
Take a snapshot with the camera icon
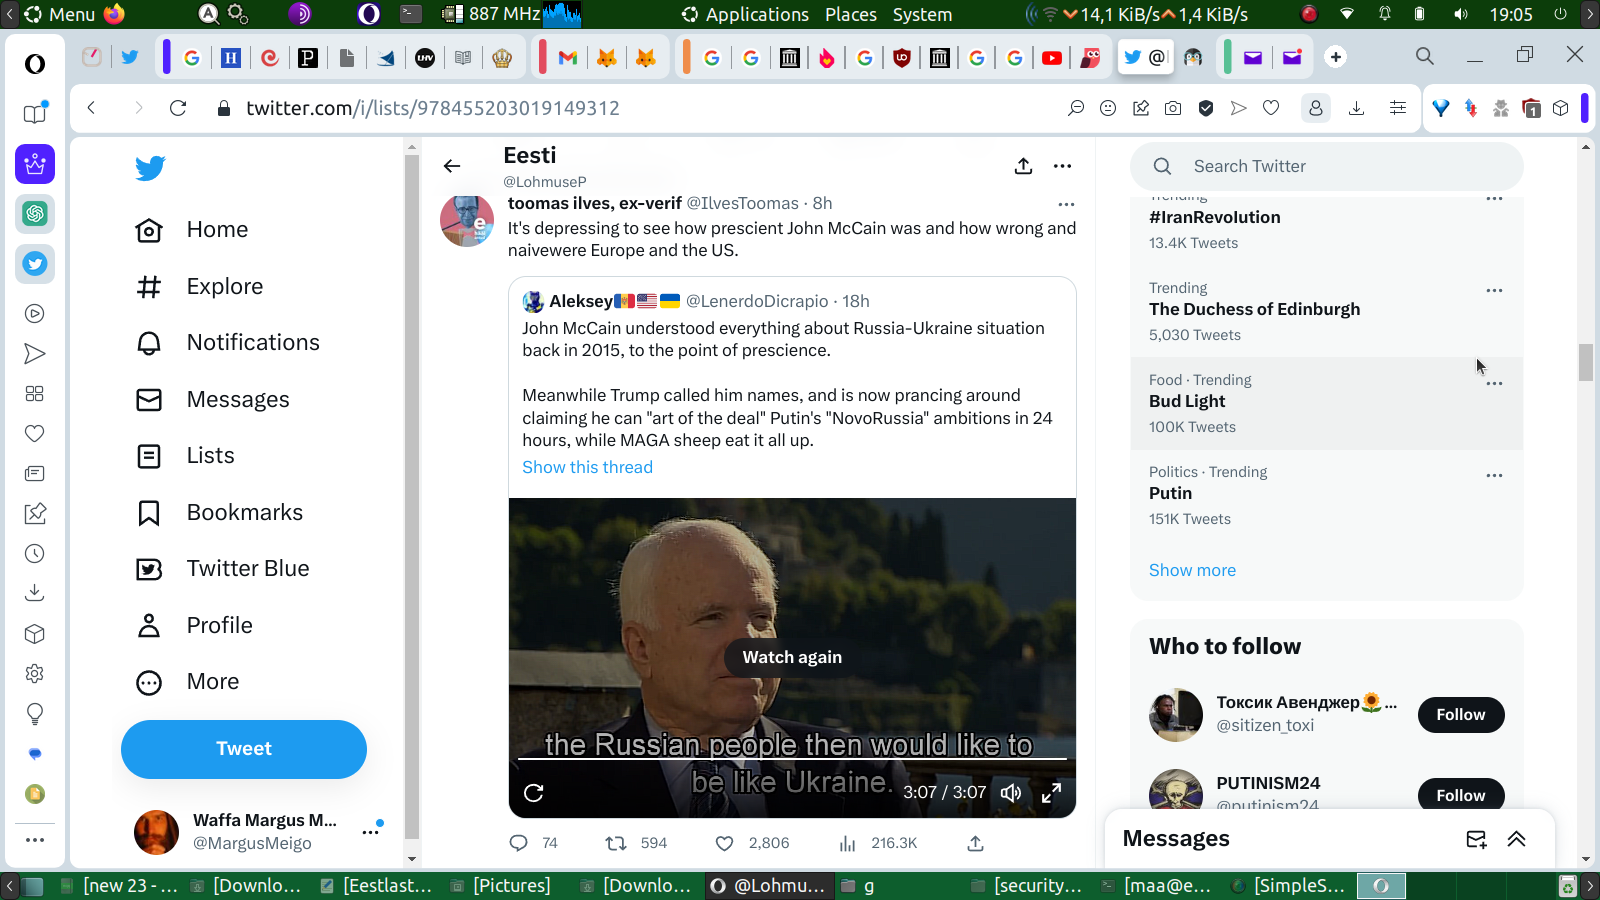point(1173,108)
